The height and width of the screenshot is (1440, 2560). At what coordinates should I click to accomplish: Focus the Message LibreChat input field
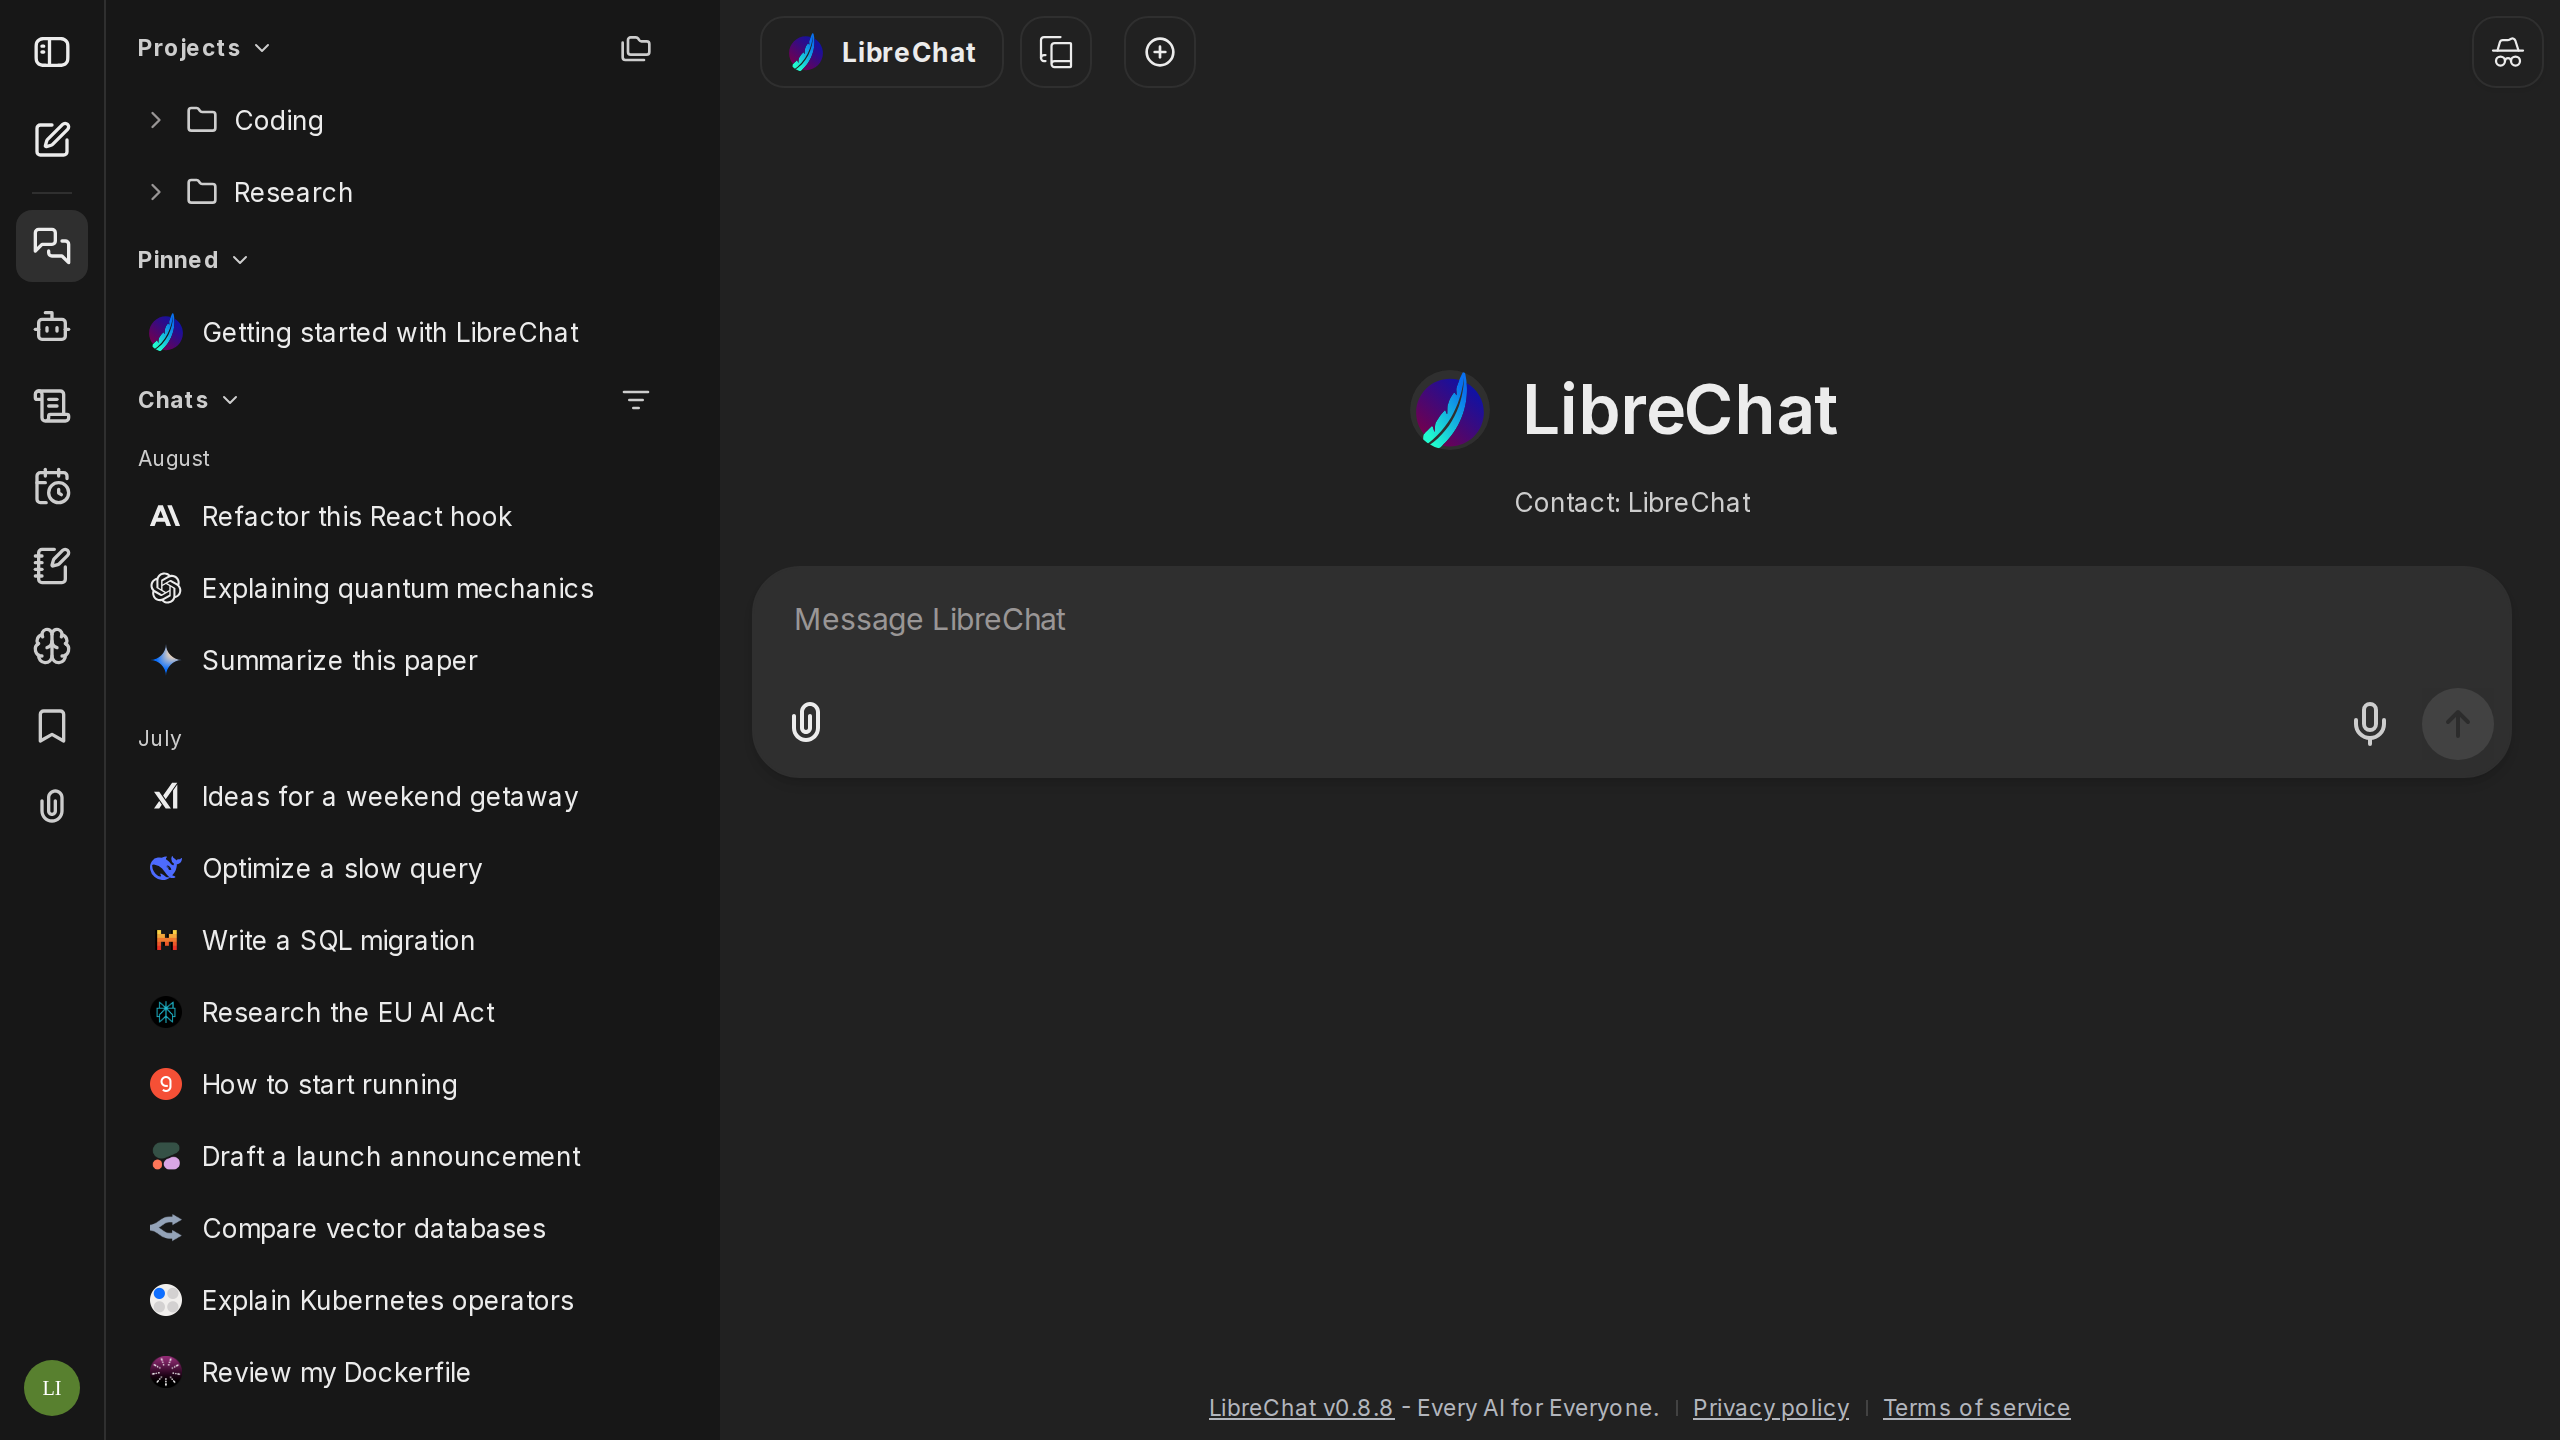coord(1630,620)
